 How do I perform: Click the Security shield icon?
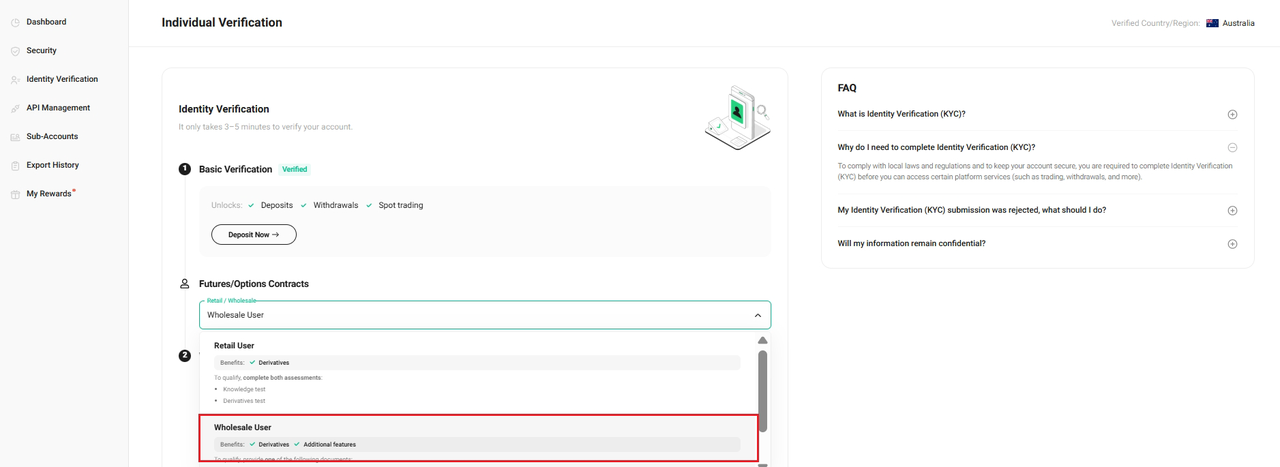click(15, 51)
